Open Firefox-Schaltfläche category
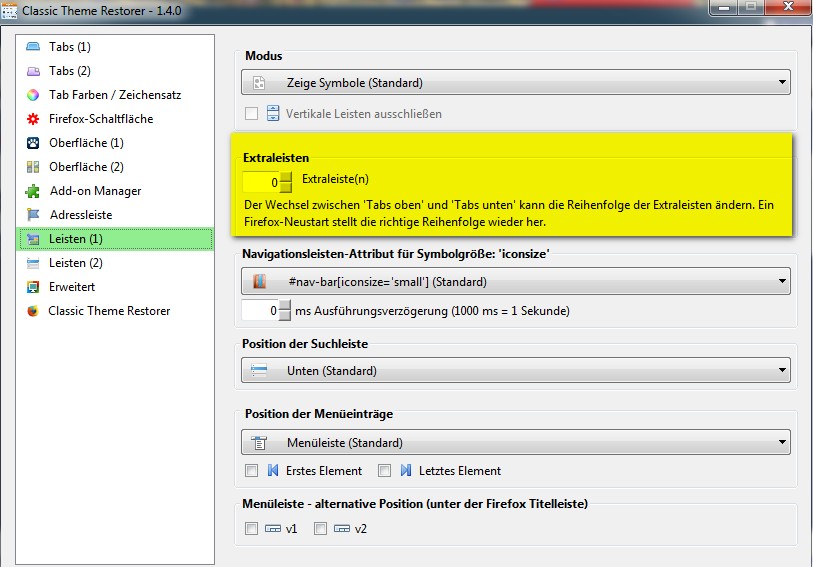The width and height of the screenshot is (813, 567). pos(115,119)
